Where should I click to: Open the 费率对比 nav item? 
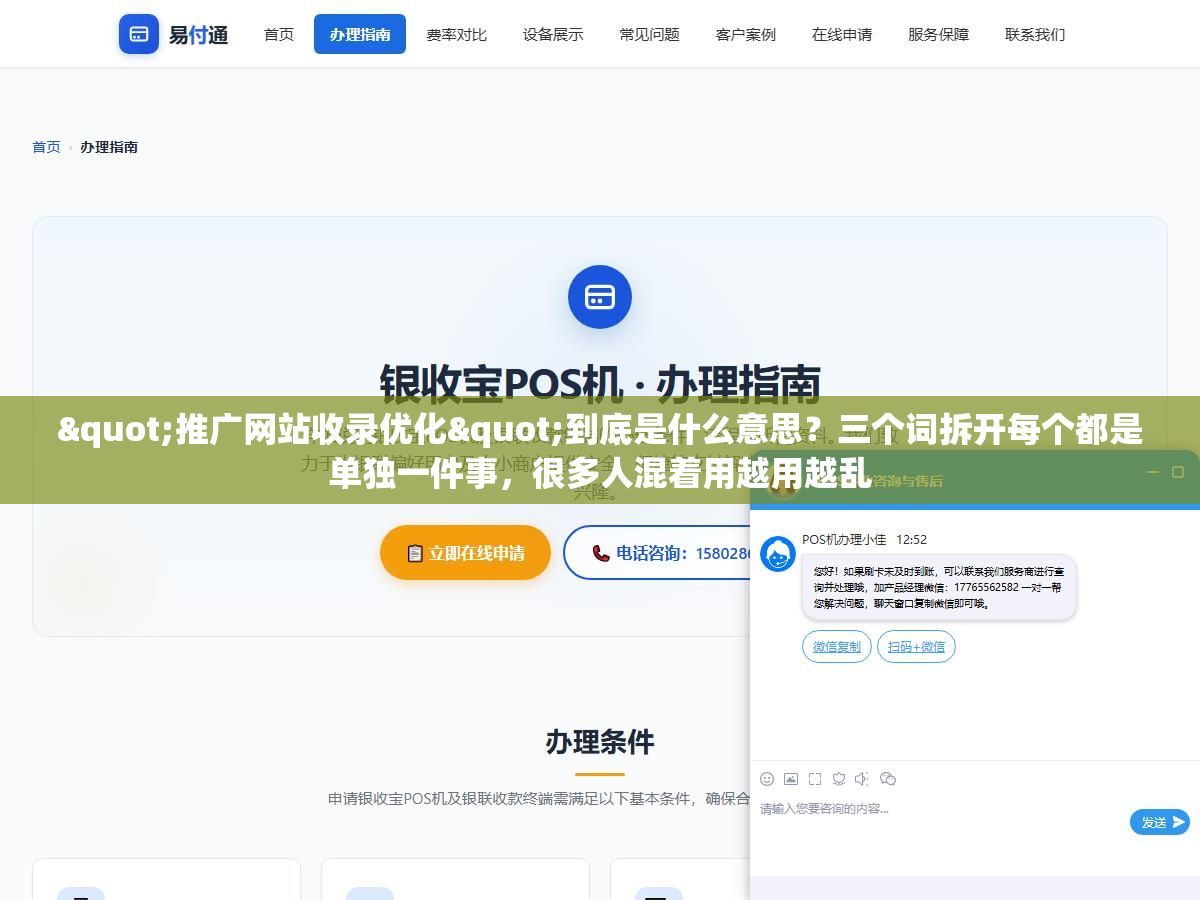[456, 34]
